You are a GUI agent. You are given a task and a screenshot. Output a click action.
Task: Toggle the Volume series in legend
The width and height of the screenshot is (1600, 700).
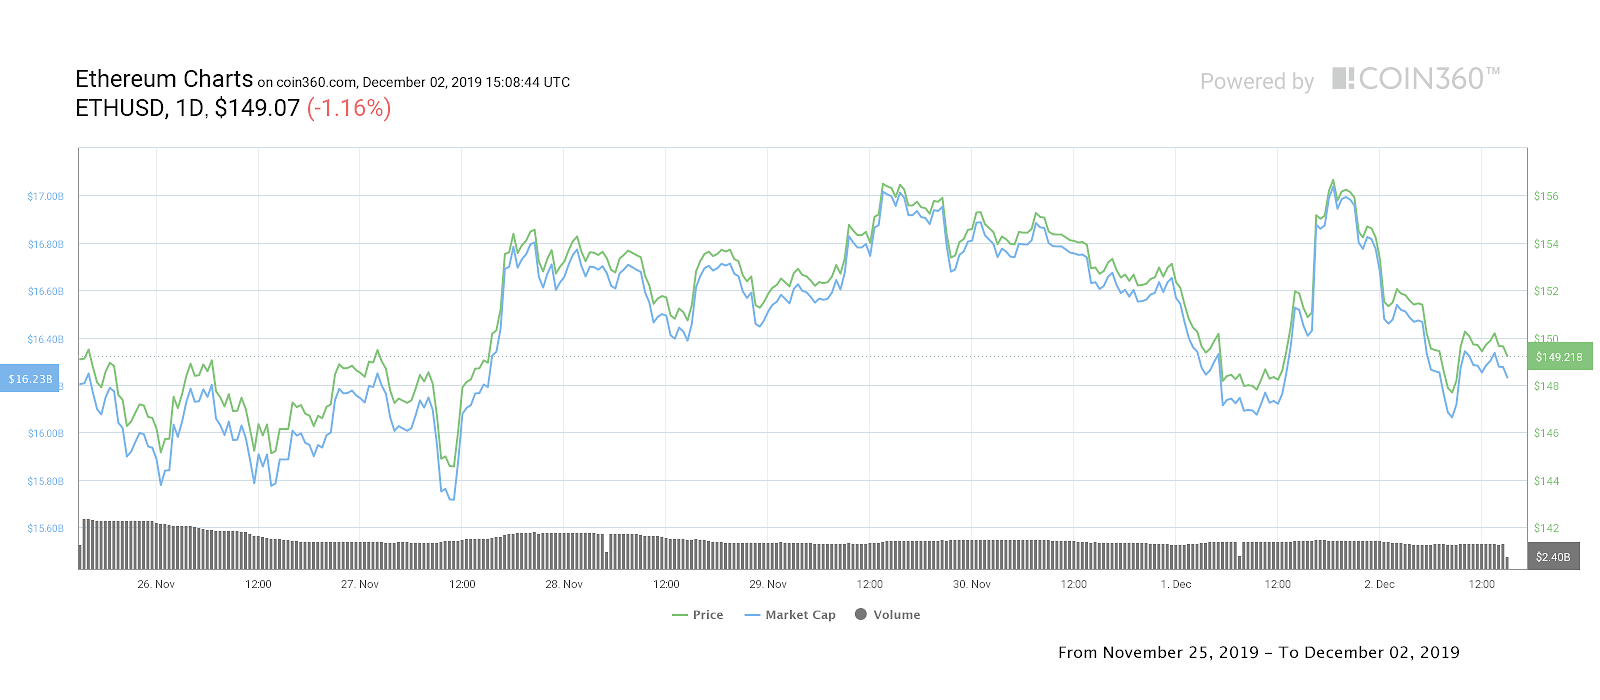pyautogui.click(x=888, y=615)
